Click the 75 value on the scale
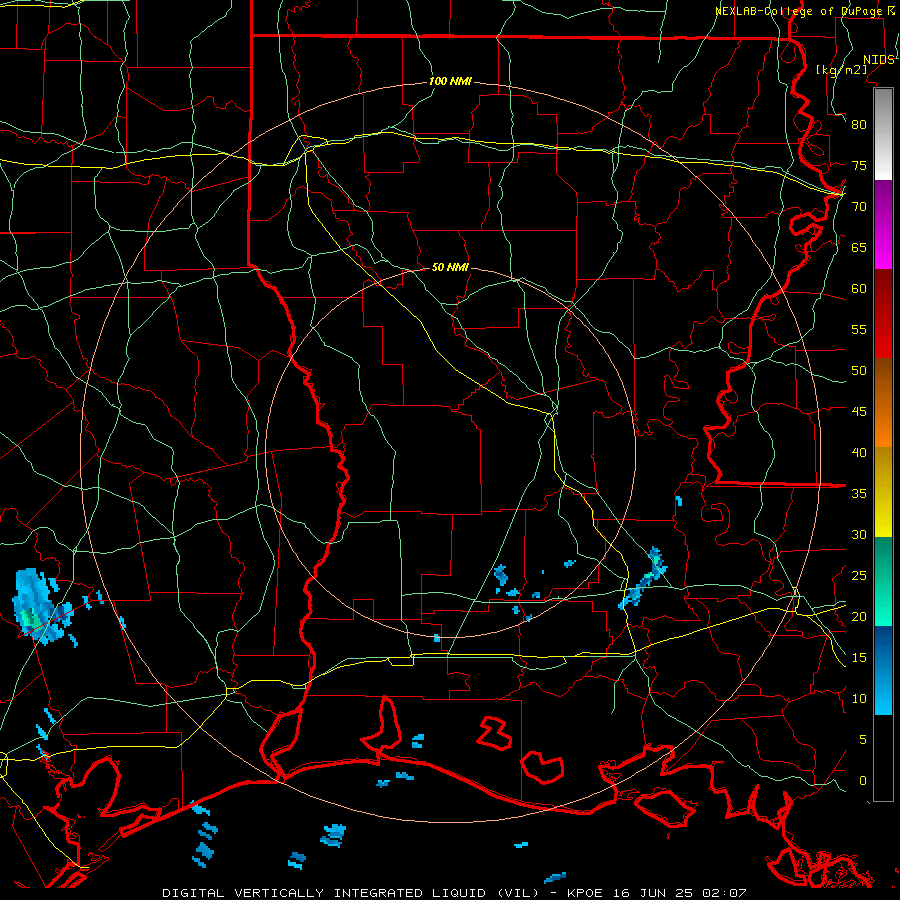900x900 pixels. tap(859, 165)
